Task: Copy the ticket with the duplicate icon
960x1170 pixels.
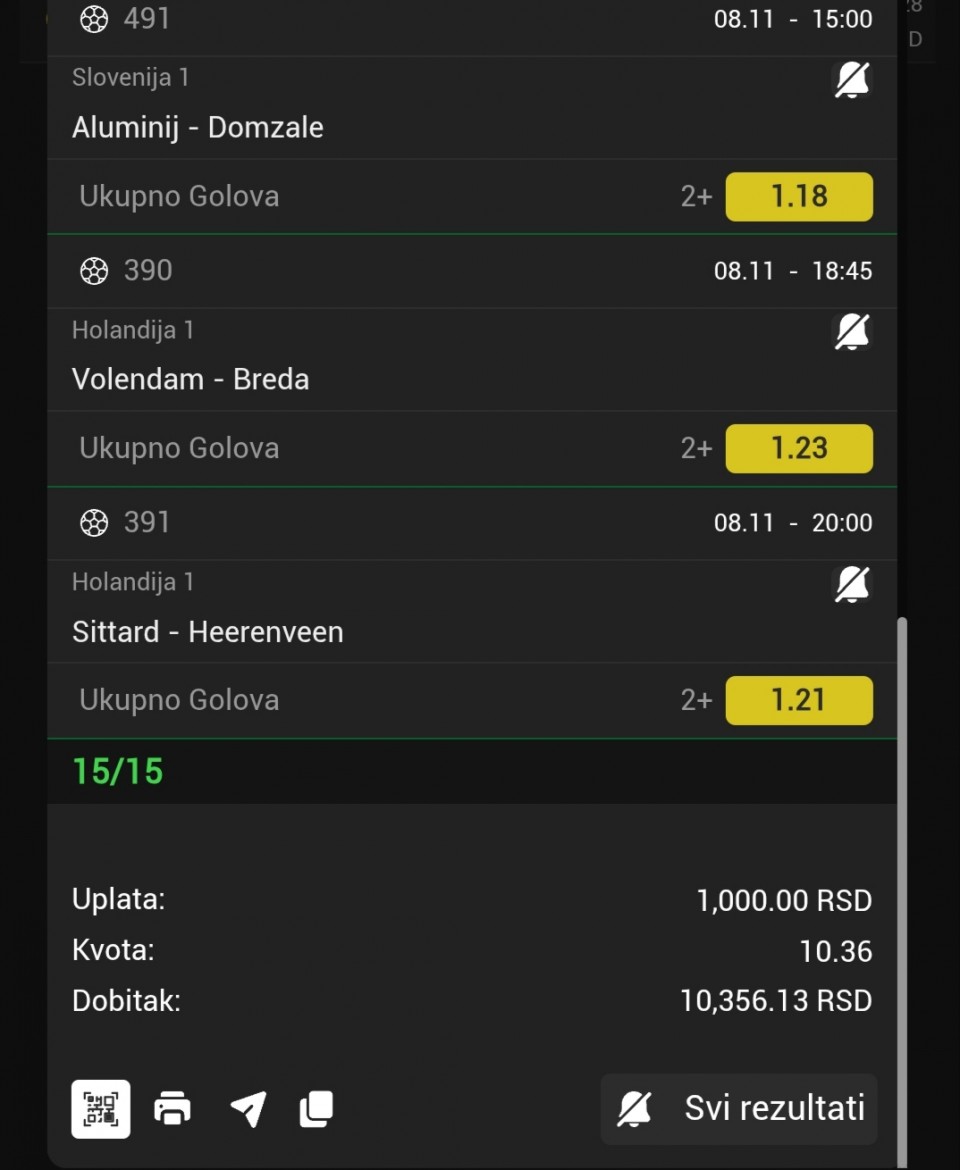Action: (316, 1109)
